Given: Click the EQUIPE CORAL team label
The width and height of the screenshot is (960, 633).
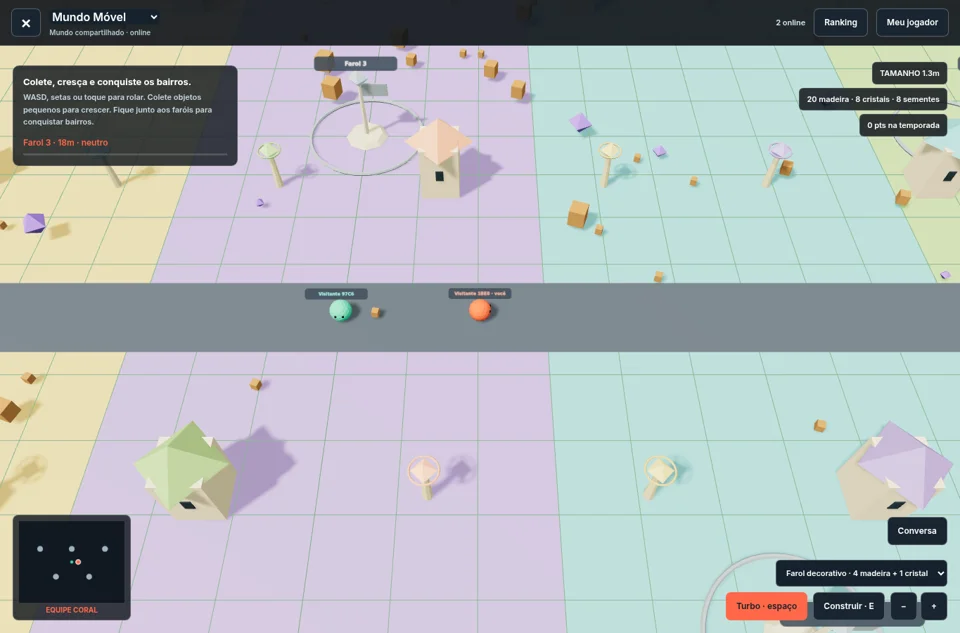Looking at the screenshot, I should 72,610.
